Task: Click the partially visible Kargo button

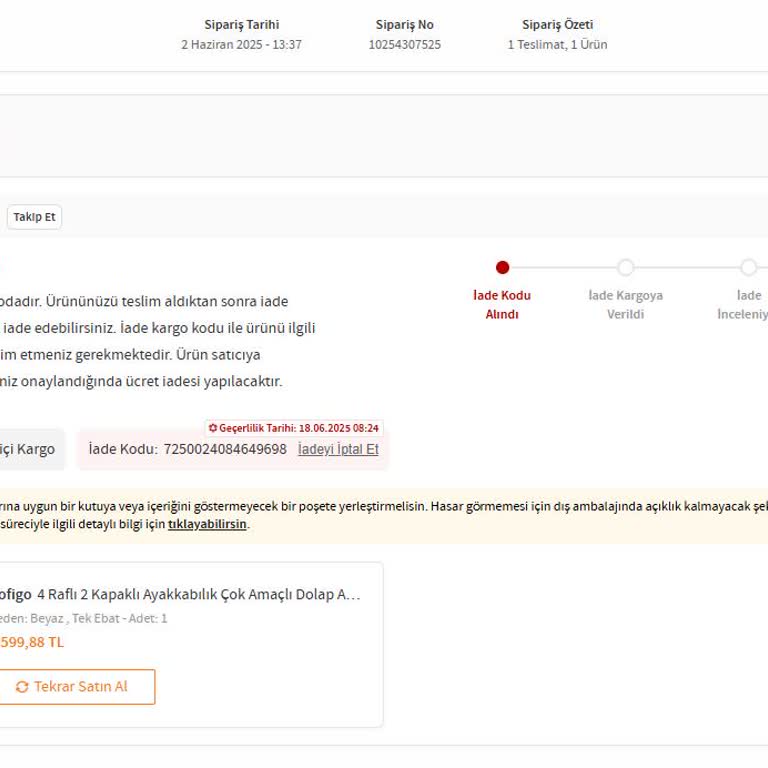Action: click(30, 449)
